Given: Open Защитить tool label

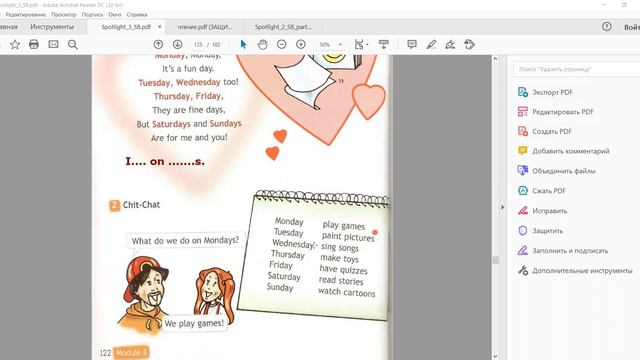Looking at the screenshot, I should click(x=547, y=231).
